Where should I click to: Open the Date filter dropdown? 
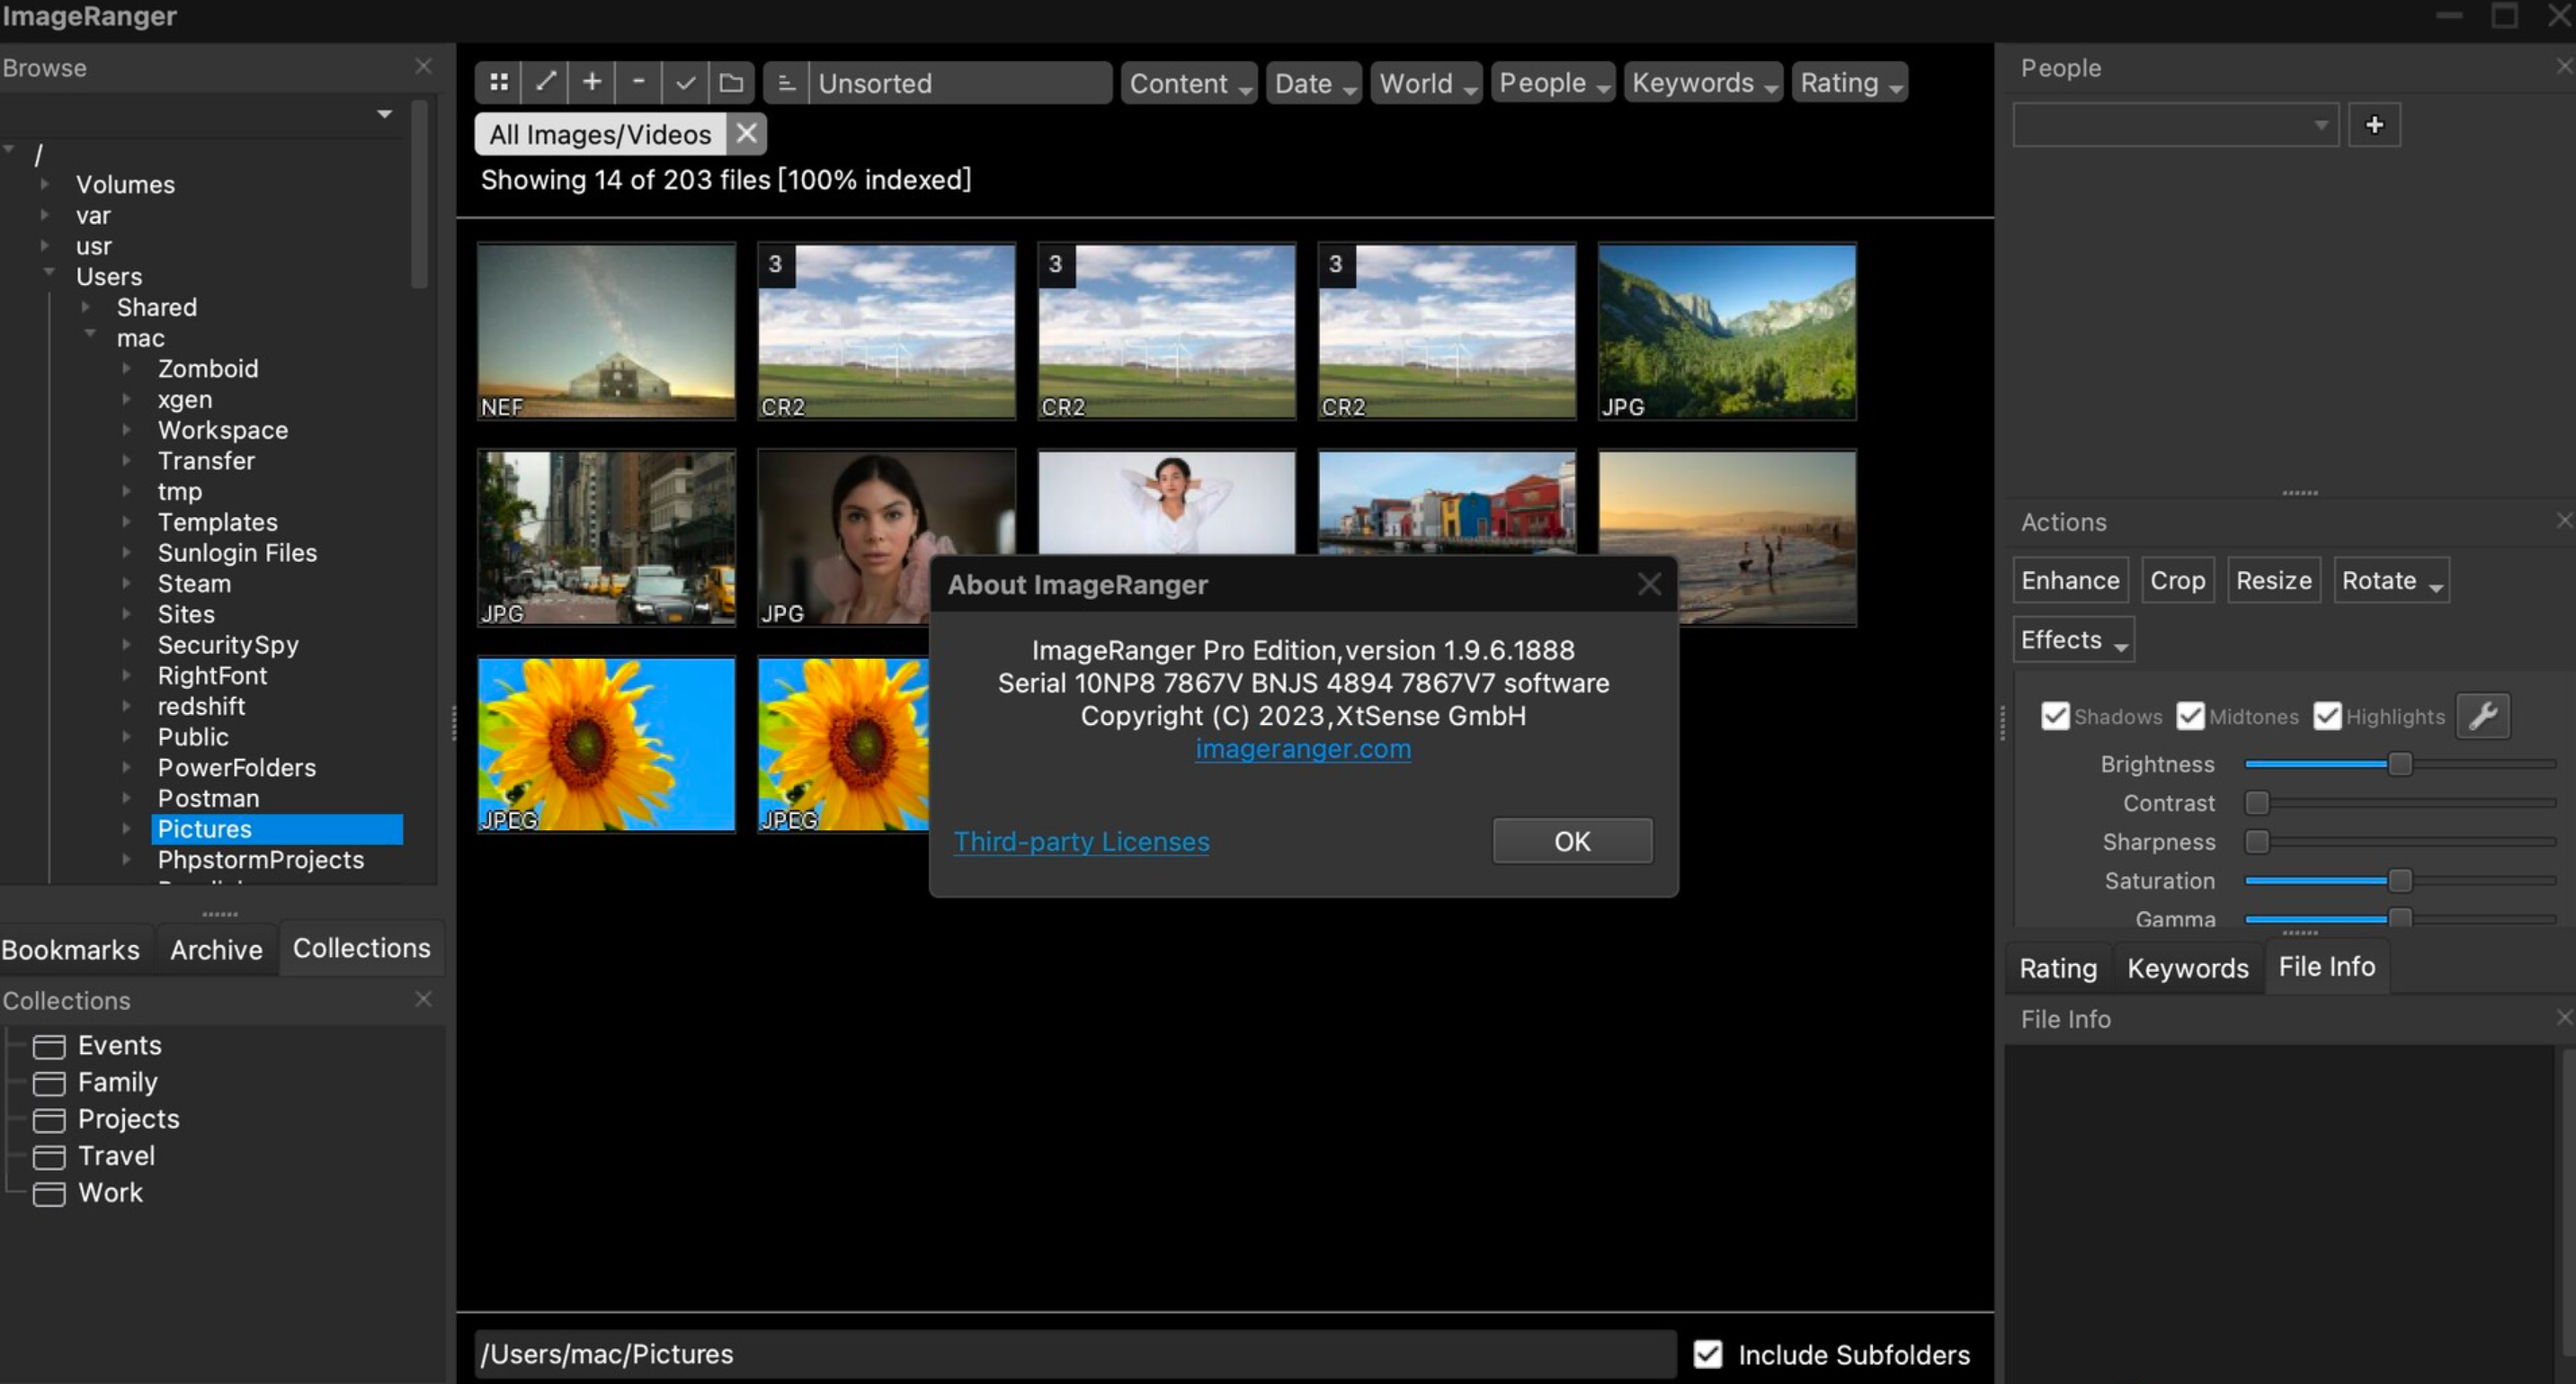pyautogui.click(x=1314, y=83)
